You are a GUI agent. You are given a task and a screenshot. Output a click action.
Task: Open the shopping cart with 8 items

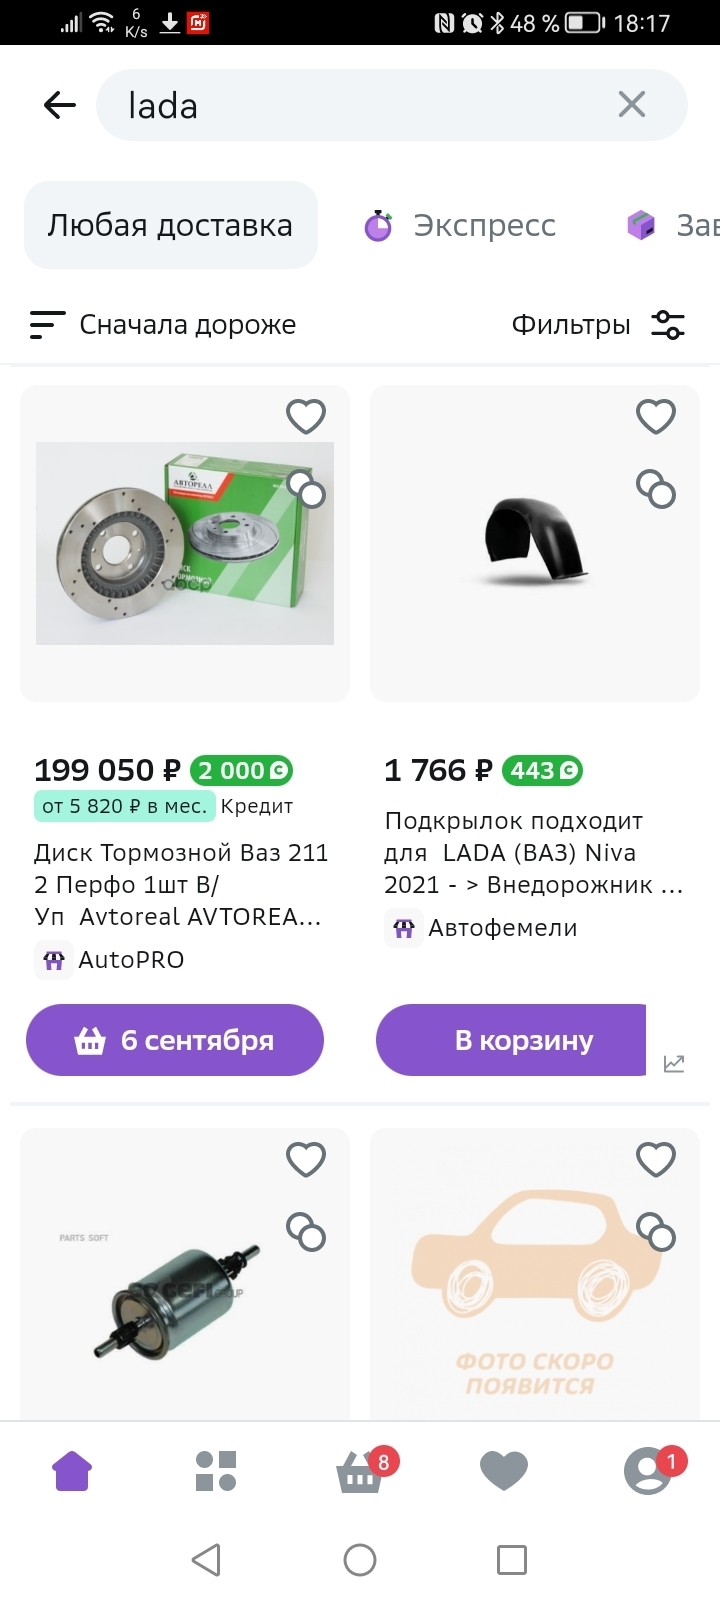pos(360,1472)
